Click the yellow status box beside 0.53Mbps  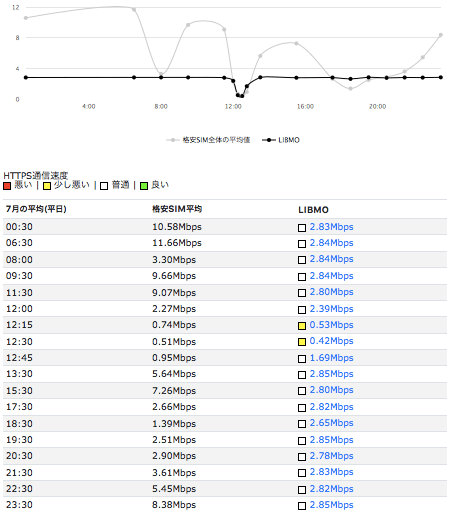[x=302, y=326]
